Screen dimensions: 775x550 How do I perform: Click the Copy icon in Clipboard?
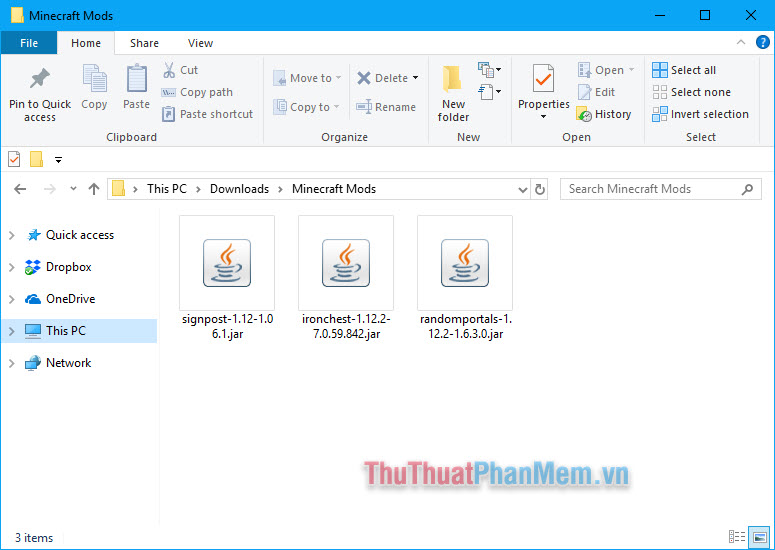point(94,79)
